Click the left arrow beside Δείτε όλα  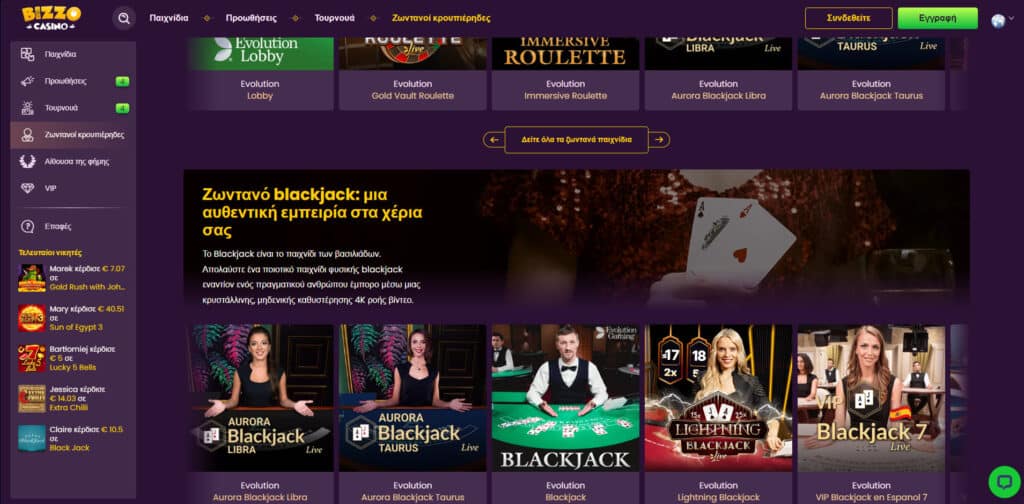494,140
